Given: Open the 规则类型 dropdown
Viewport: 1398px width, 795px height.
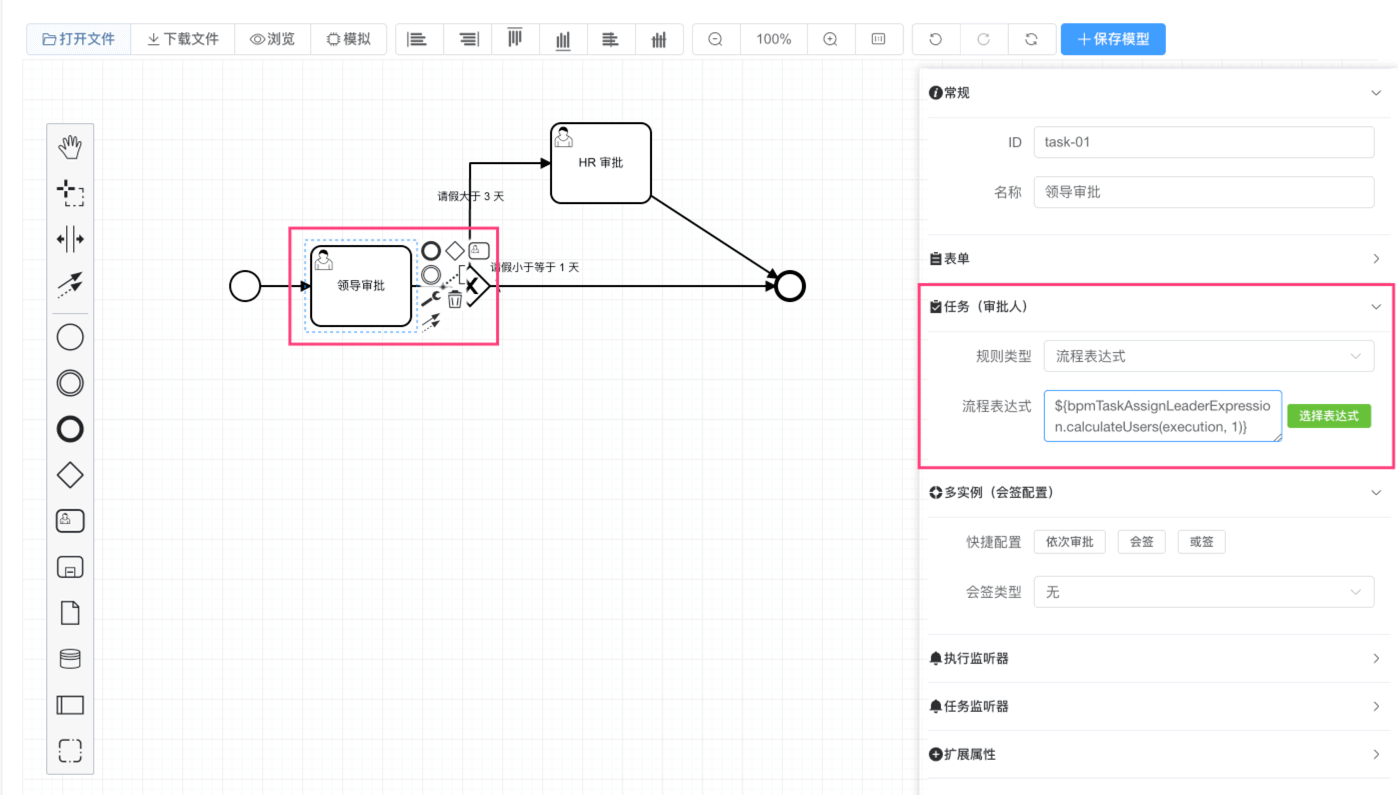Looking at the screenshot, I should (1208, 356).
